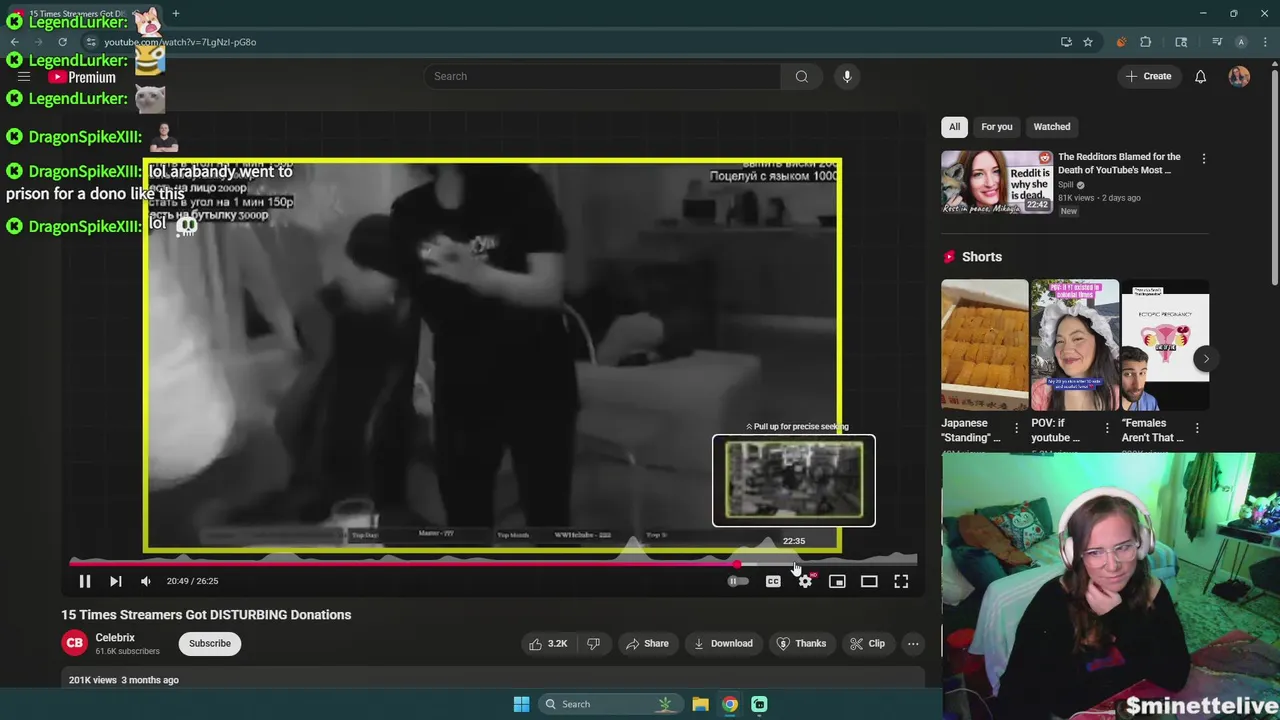Toggle closed captions CC button
The height and width of the screenshot is (720, 1280).
click(x=773, y=581)
